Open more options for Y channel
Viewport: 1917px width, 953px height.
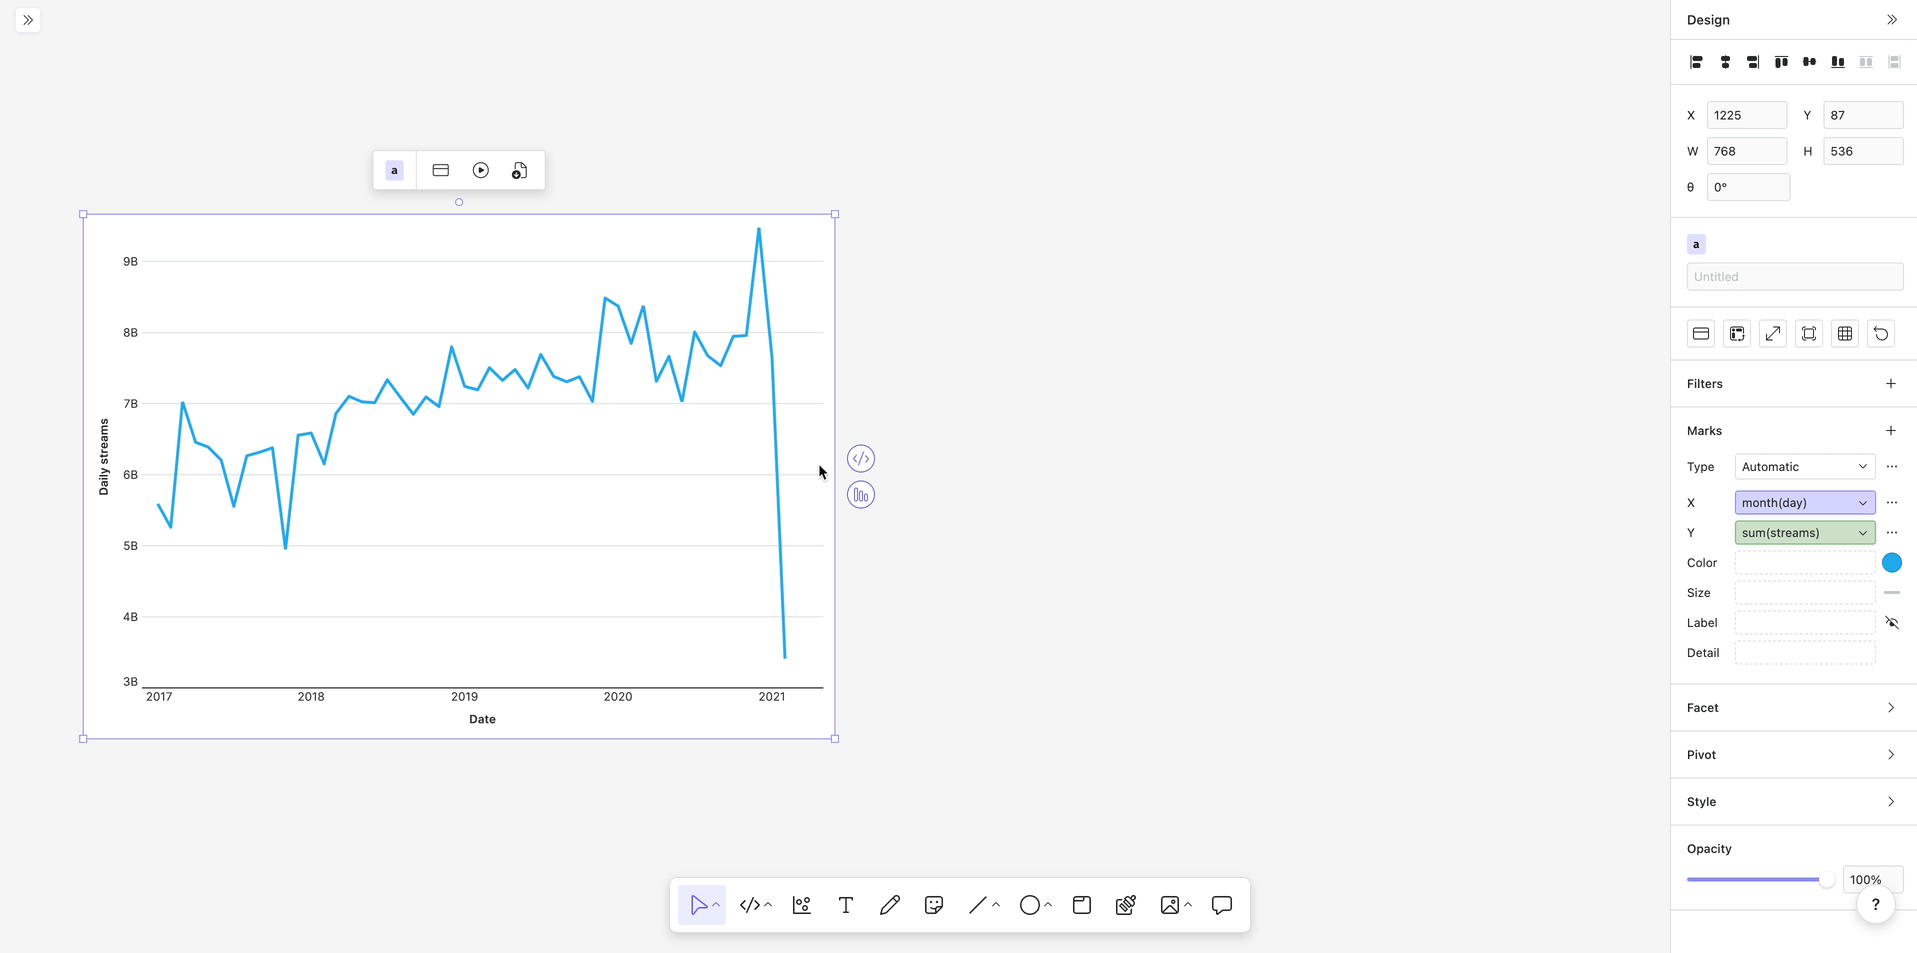[1892, 533]
